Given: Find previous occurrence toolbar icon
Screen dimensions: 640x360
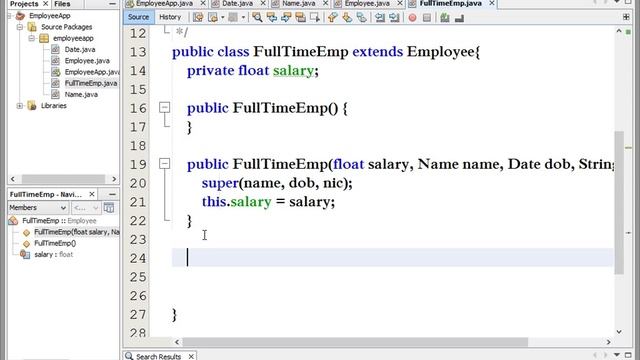Looking at the screenshot, I should tap(271, 17).
